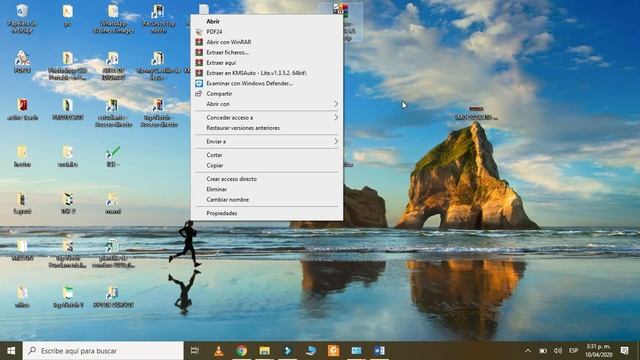Select the Papelera de reciclaje desktop icon
Screen dimensions: 640x360
[22, 19]
